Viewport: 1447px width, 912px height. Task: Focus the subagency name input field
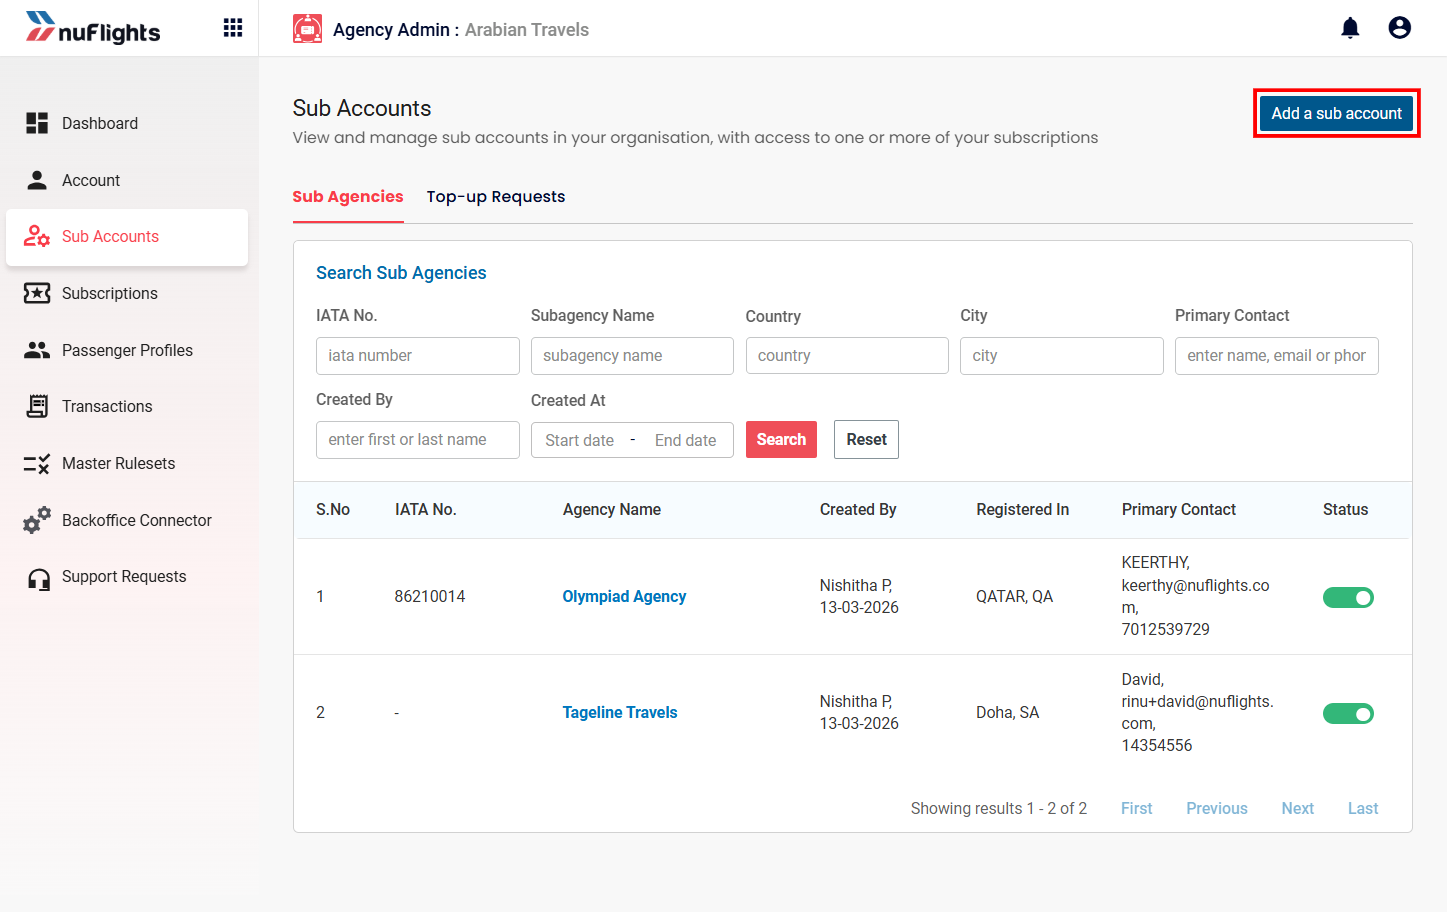pyautogui.click(x=632, y=356)
